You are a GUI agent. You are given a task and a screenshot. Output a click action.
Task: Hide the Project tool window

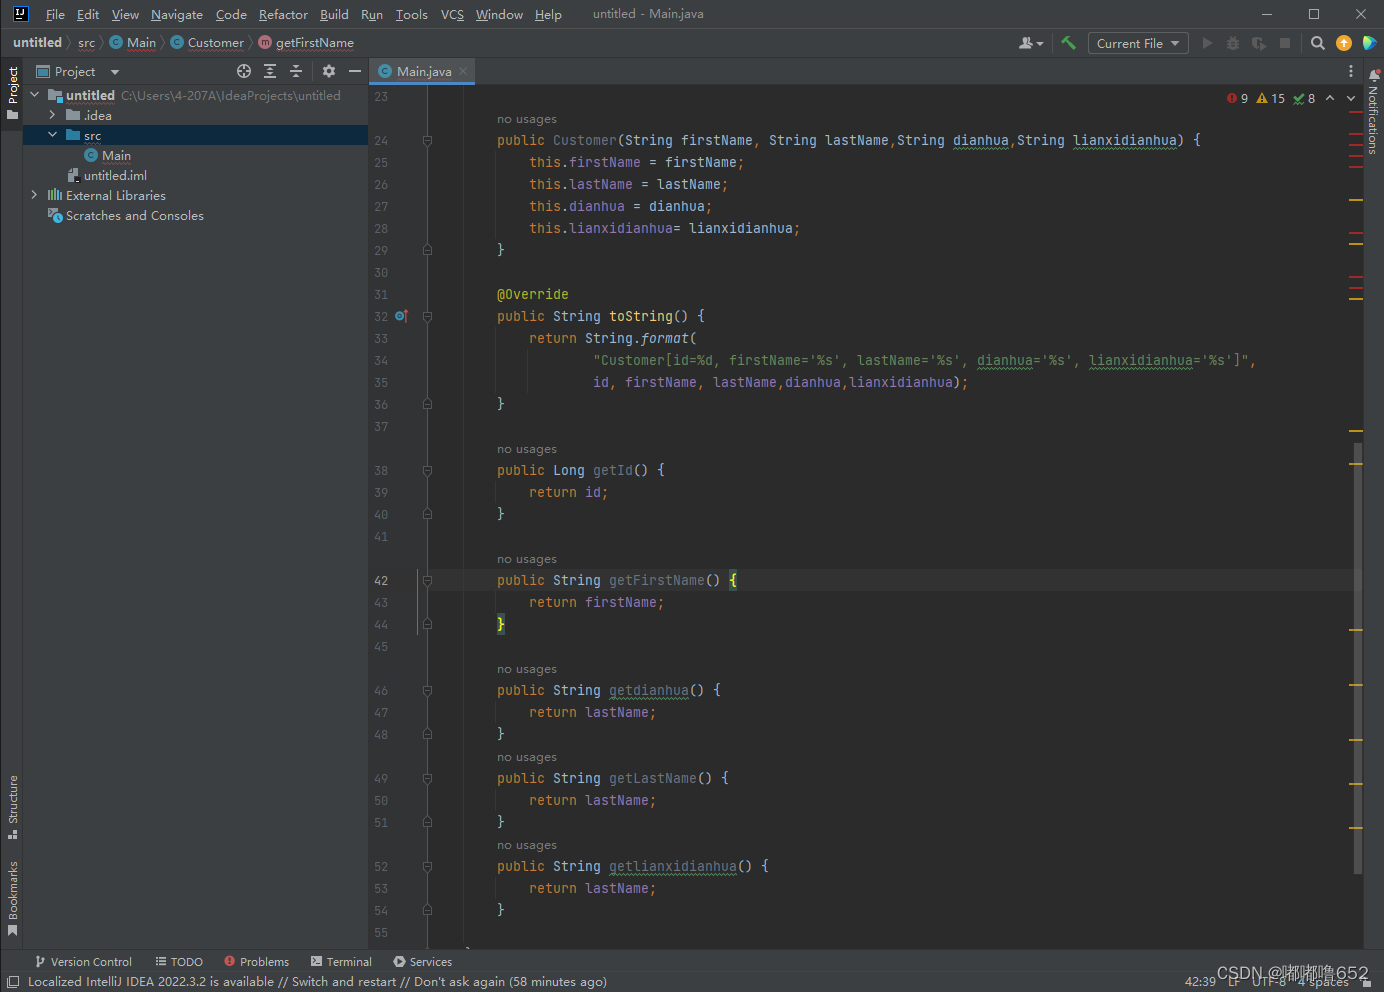point(355,71)
